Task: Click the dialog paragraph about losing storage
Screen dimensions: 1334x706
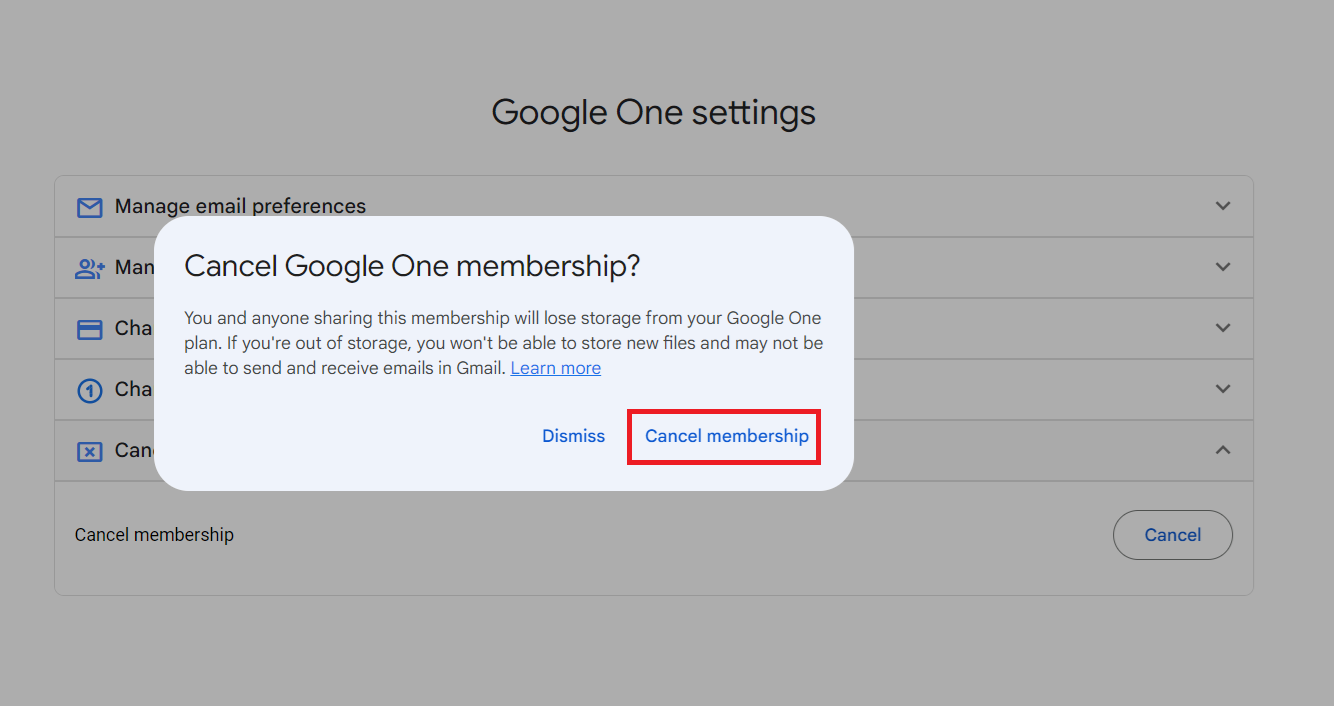Action: tap(503, 343)
